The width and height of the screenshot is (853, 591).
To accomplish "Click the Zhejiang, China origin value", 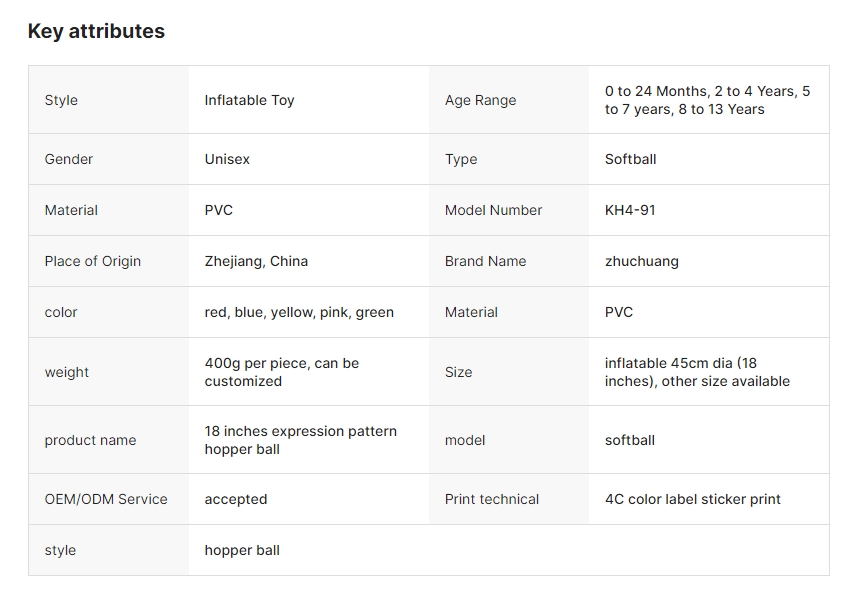I will click(256, 261).
